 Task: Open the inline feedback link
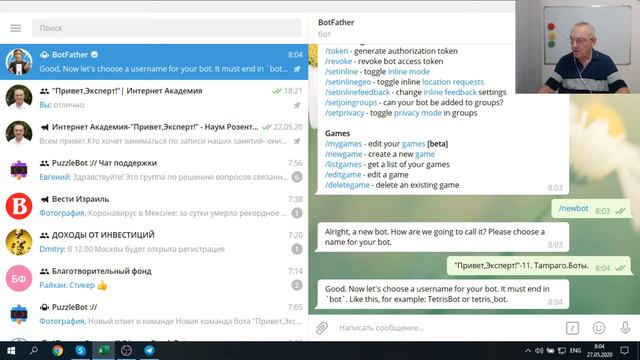(450, 92)
